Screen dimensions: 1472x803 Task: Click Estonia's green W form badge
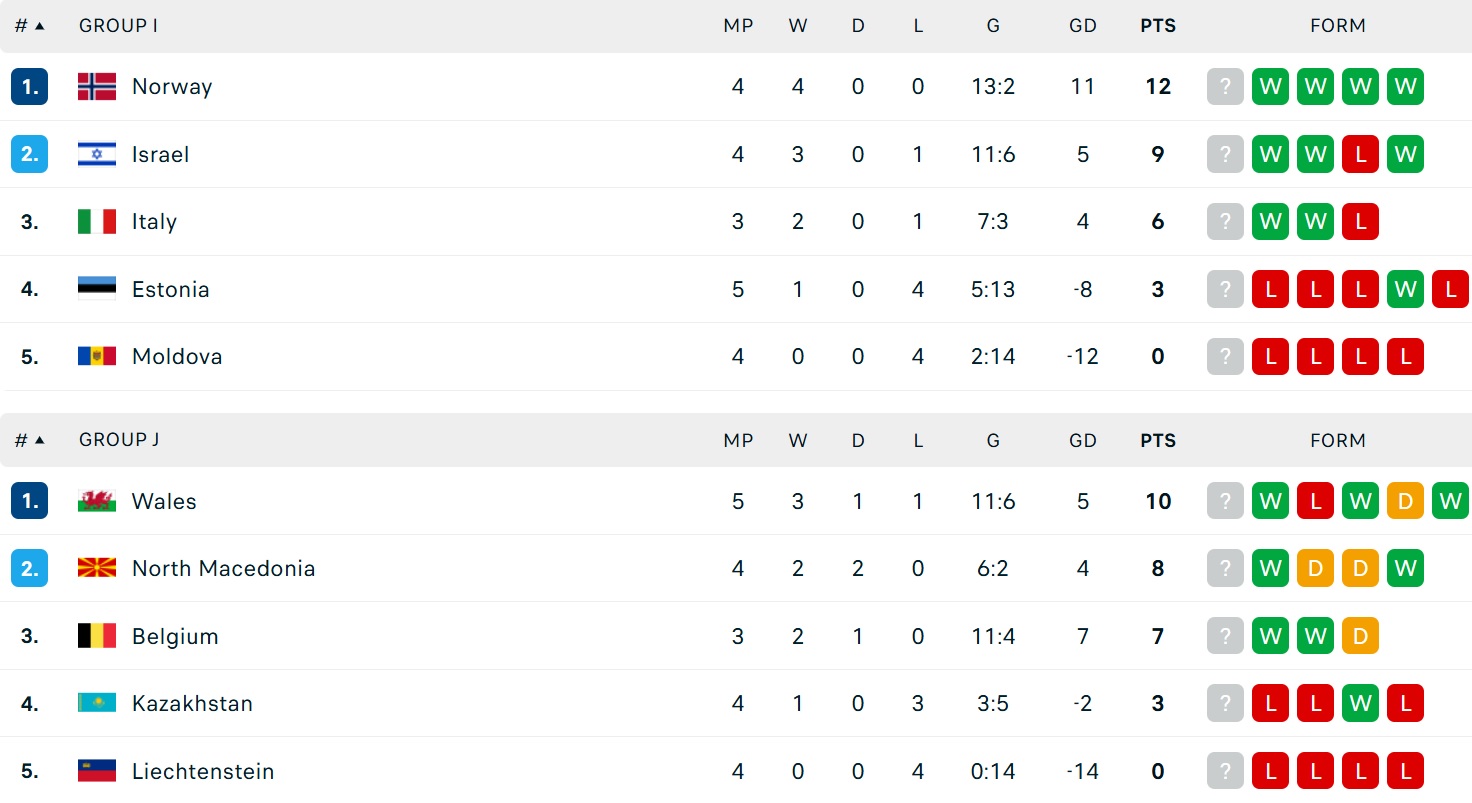pyautogui.click(x=1405, y=289)
